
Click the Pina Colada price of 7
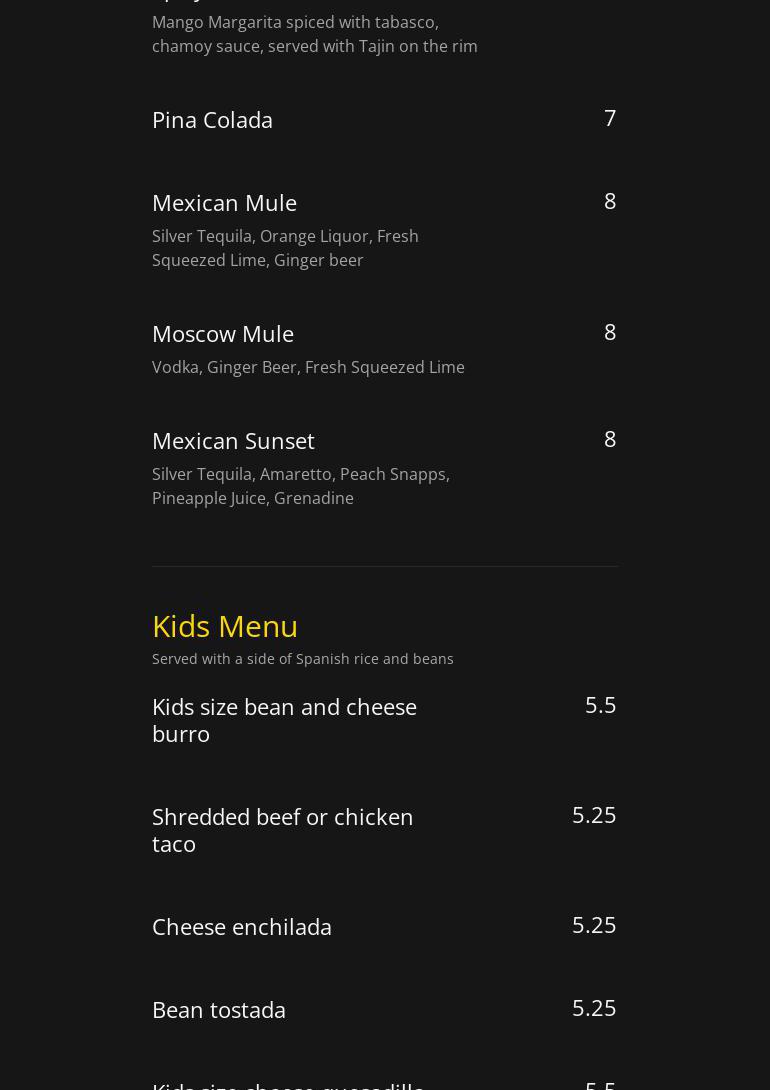[610, 118]
